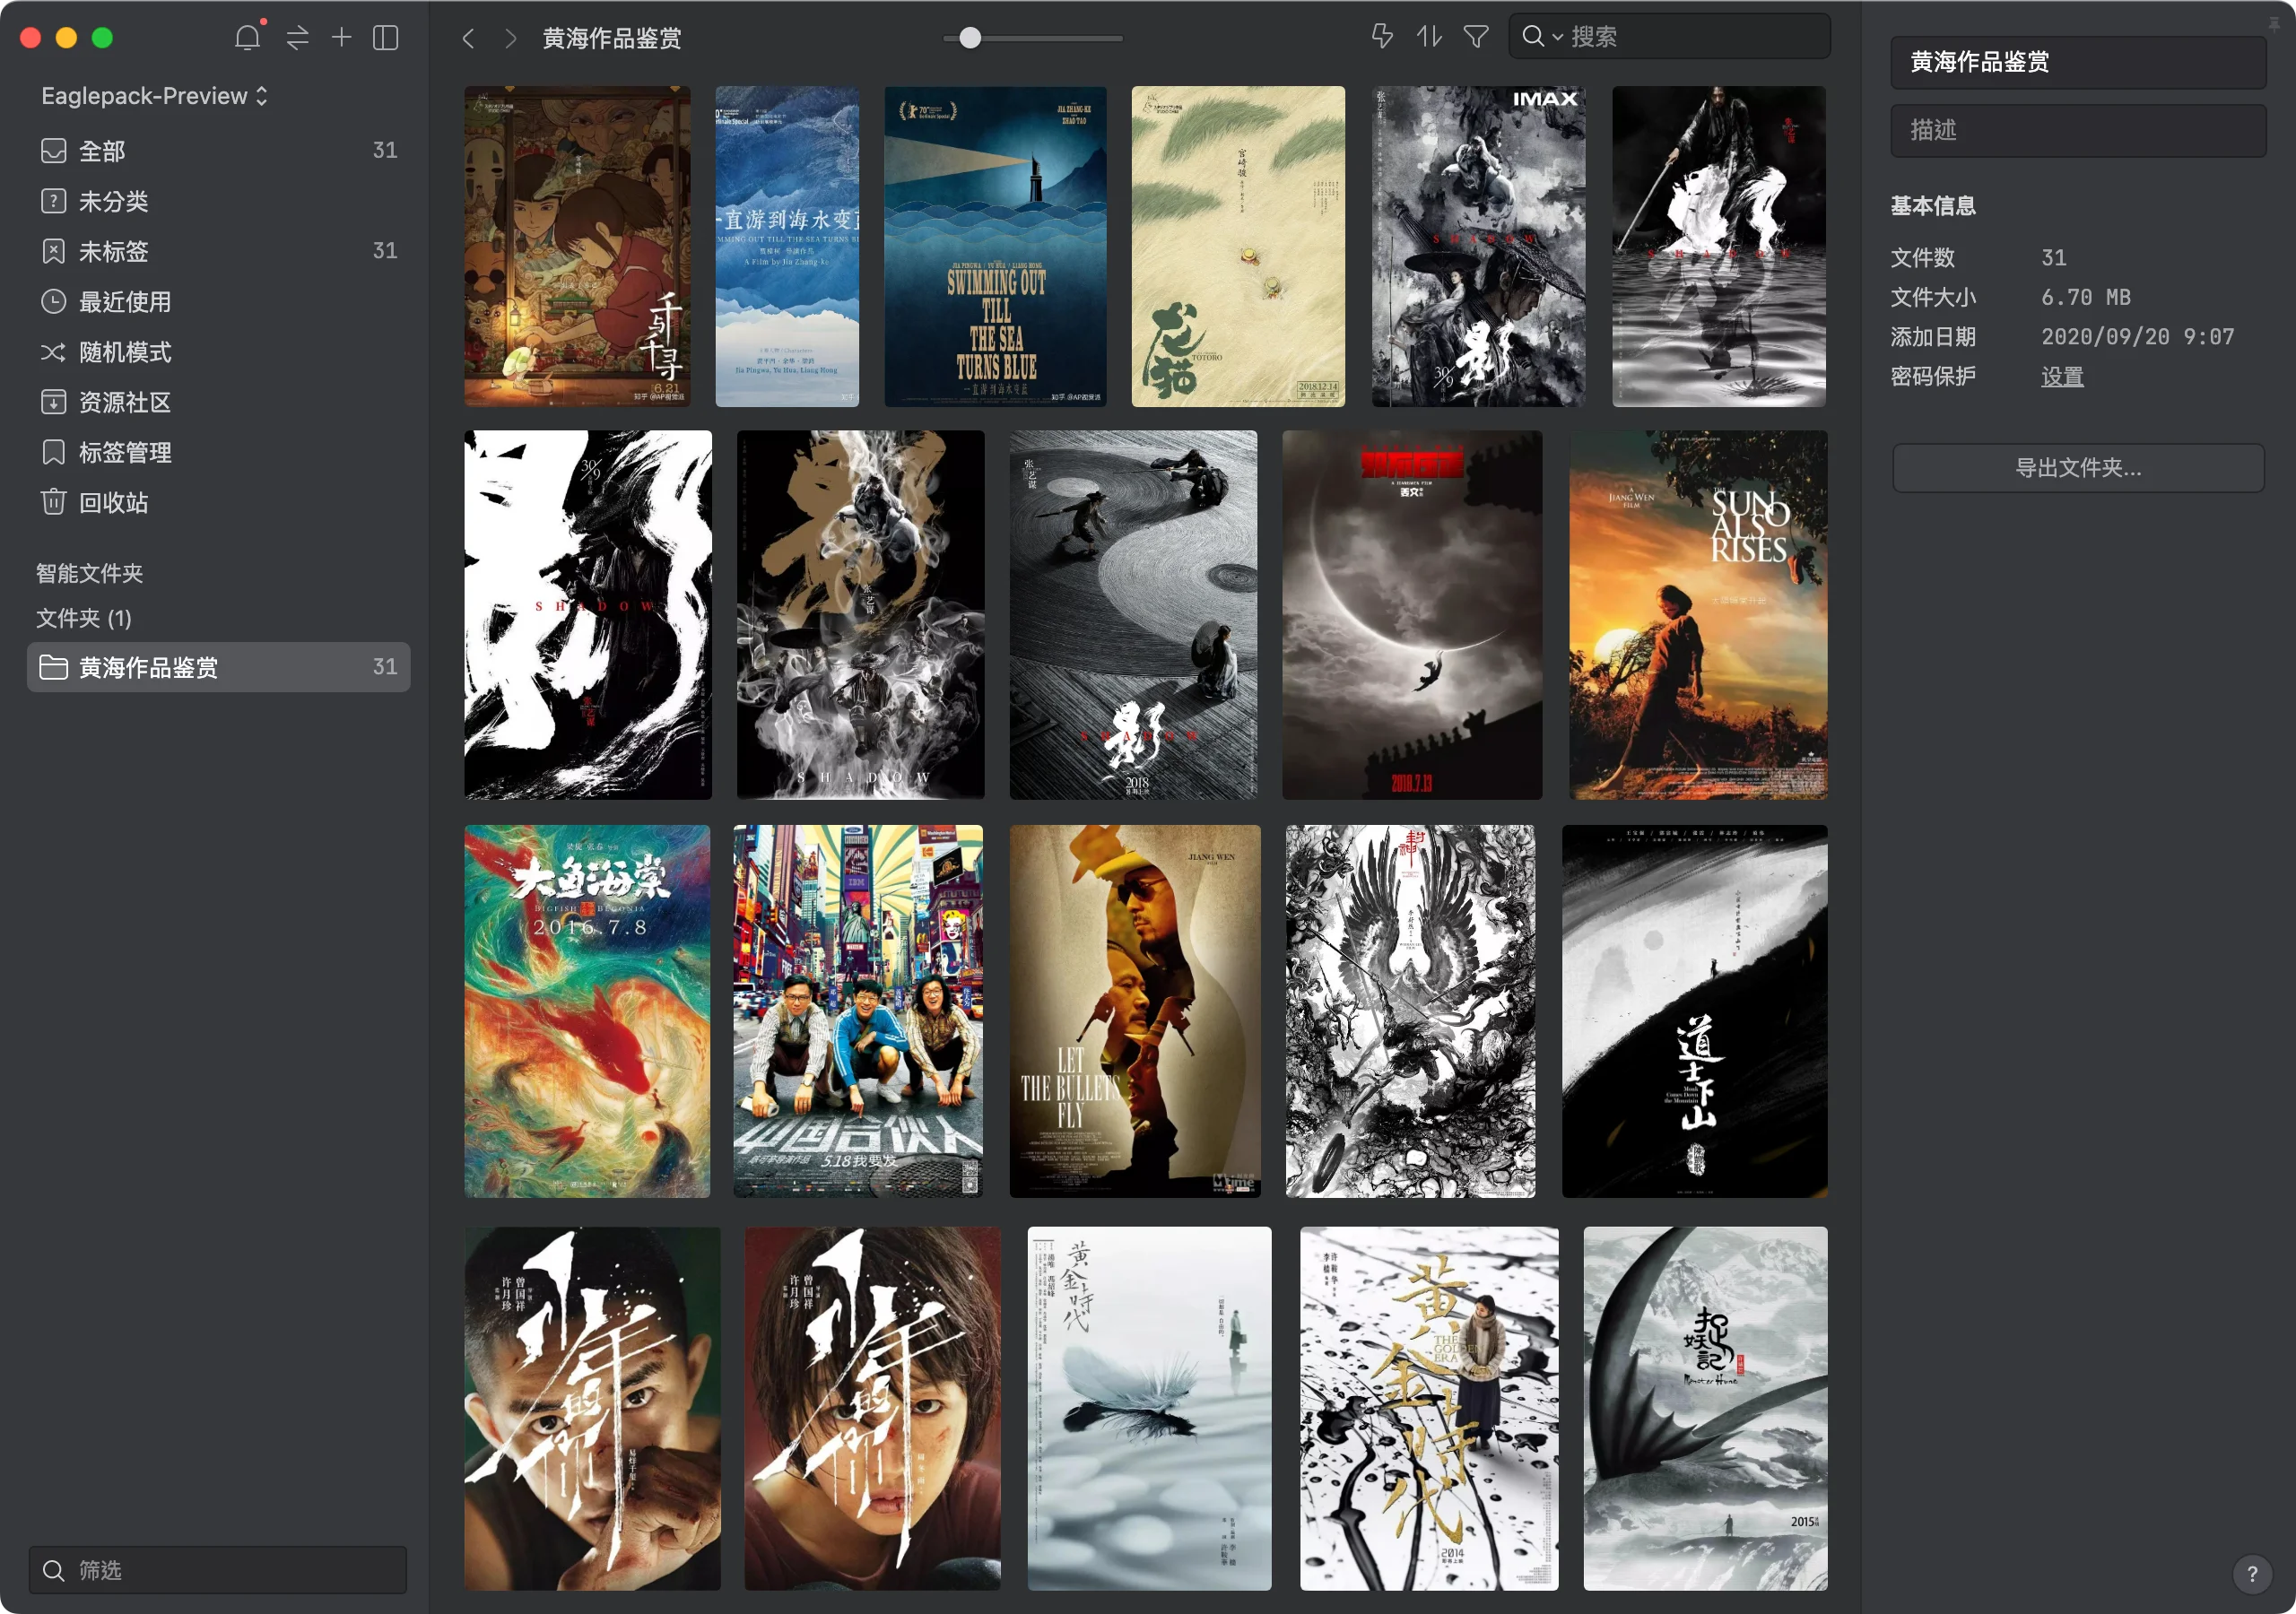This screenshot has height=1614, width=2296.
Task: Adjust the thumbnail size slider
Action: (970, 38)
